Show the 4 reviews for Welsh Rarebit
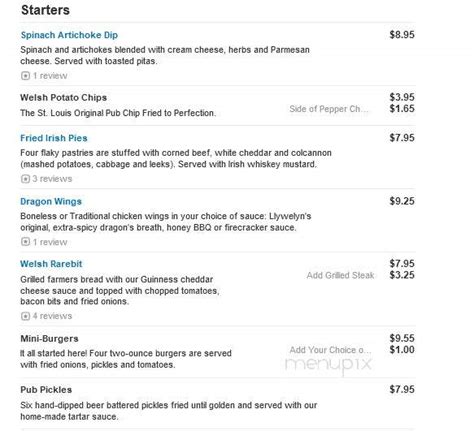The image size is (474, 431). point(52,316)
